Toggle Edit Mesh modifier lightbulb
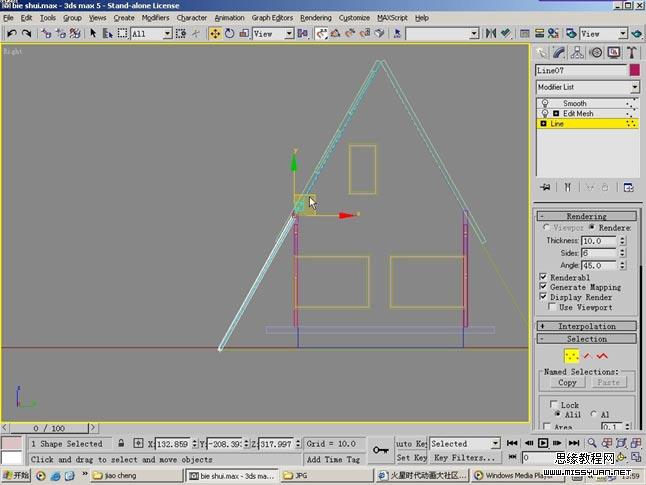This screenshot has height=485, width=646. (545, 113)
